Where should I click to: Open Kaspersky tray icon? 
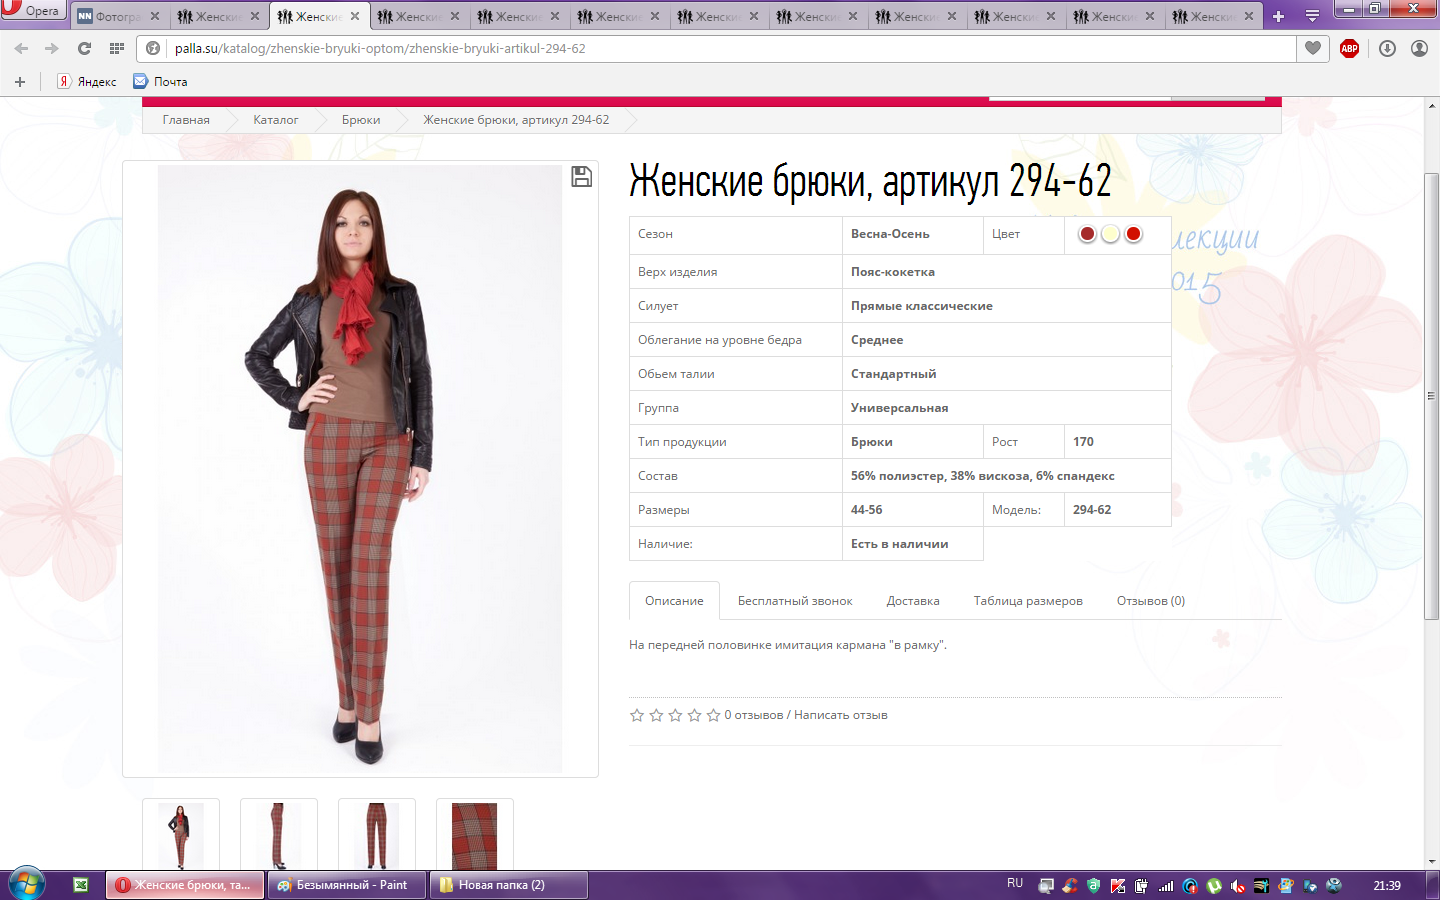point(1118,886)
